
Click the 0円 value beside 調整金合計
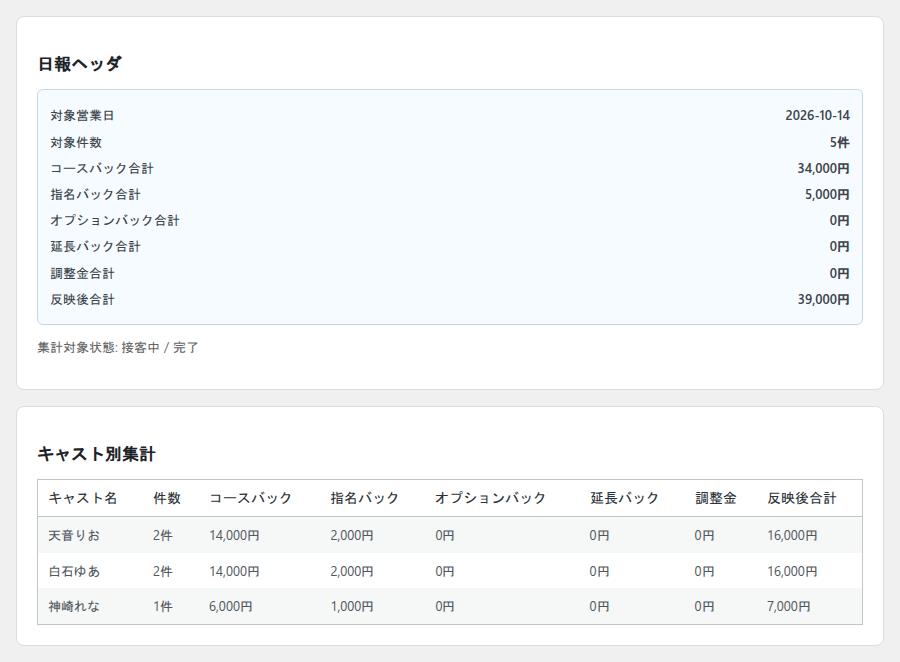point(840,273)
